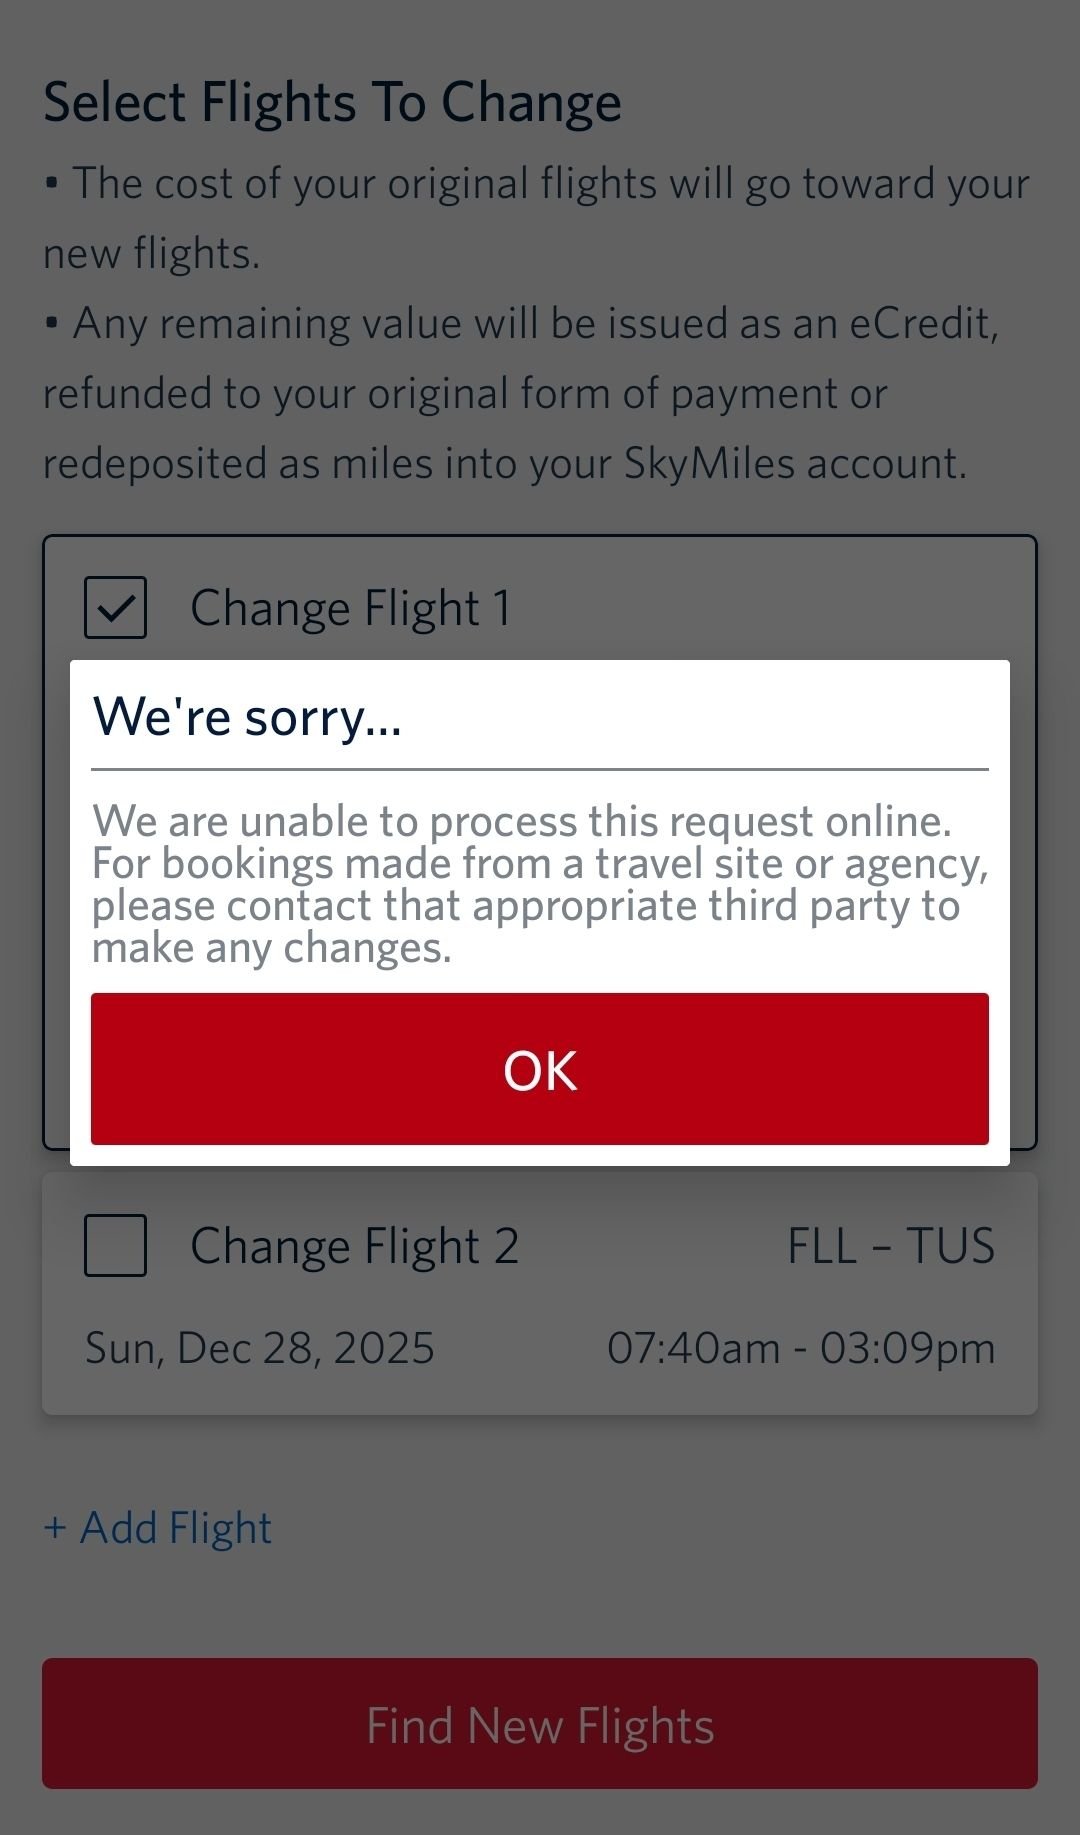Tap the + Add Flight link

(x=158, y=1527)
